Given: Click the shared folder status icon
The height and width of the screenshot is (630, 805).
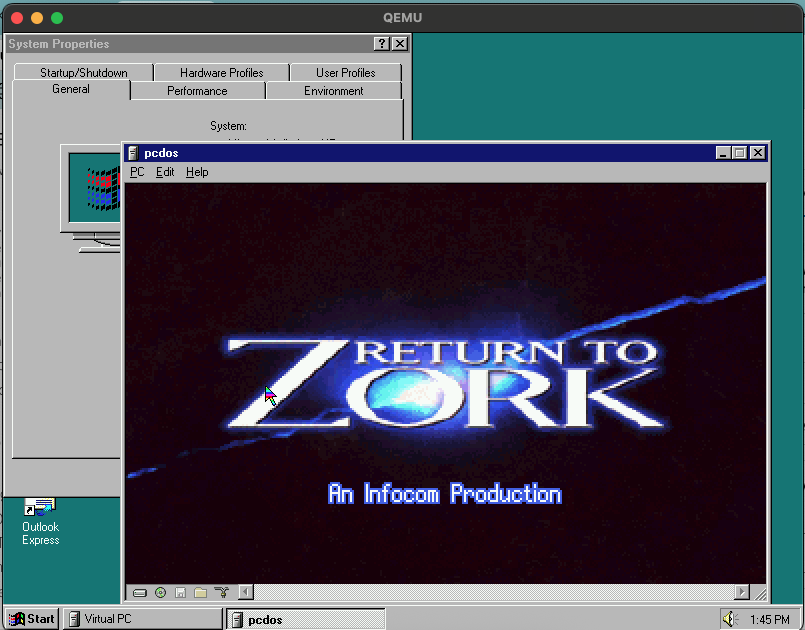Looking at the screenshot, I should pyautogui.click(x=200, y=592).
